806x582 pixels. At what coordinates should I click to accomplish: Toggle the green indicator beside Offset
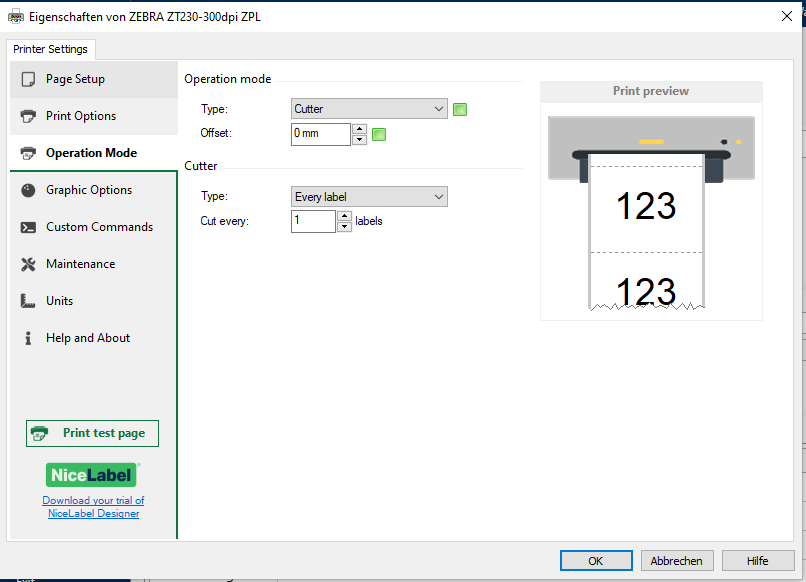pyautogui.click(x=379, y=134)
